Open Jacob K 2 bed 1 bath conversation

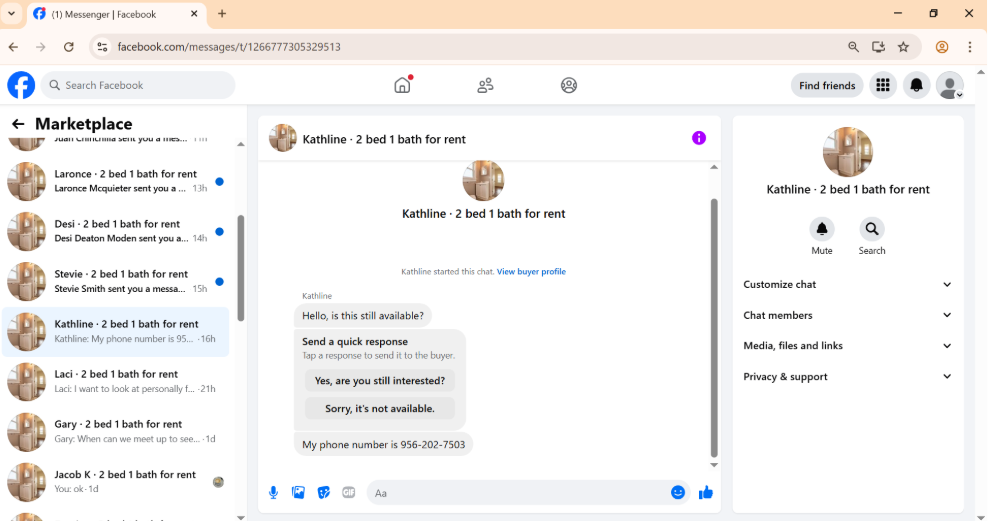tap(116, 482)
